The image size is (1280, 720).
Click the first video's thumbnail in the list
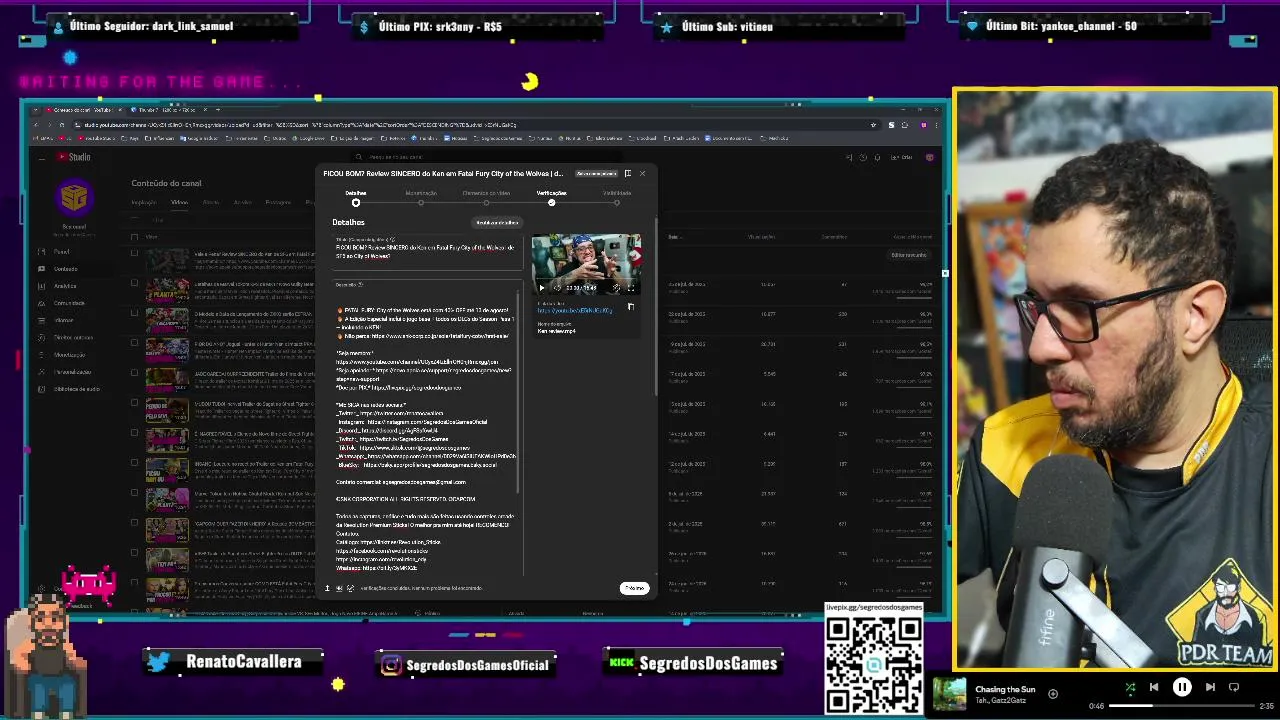(x=167, y=260)
